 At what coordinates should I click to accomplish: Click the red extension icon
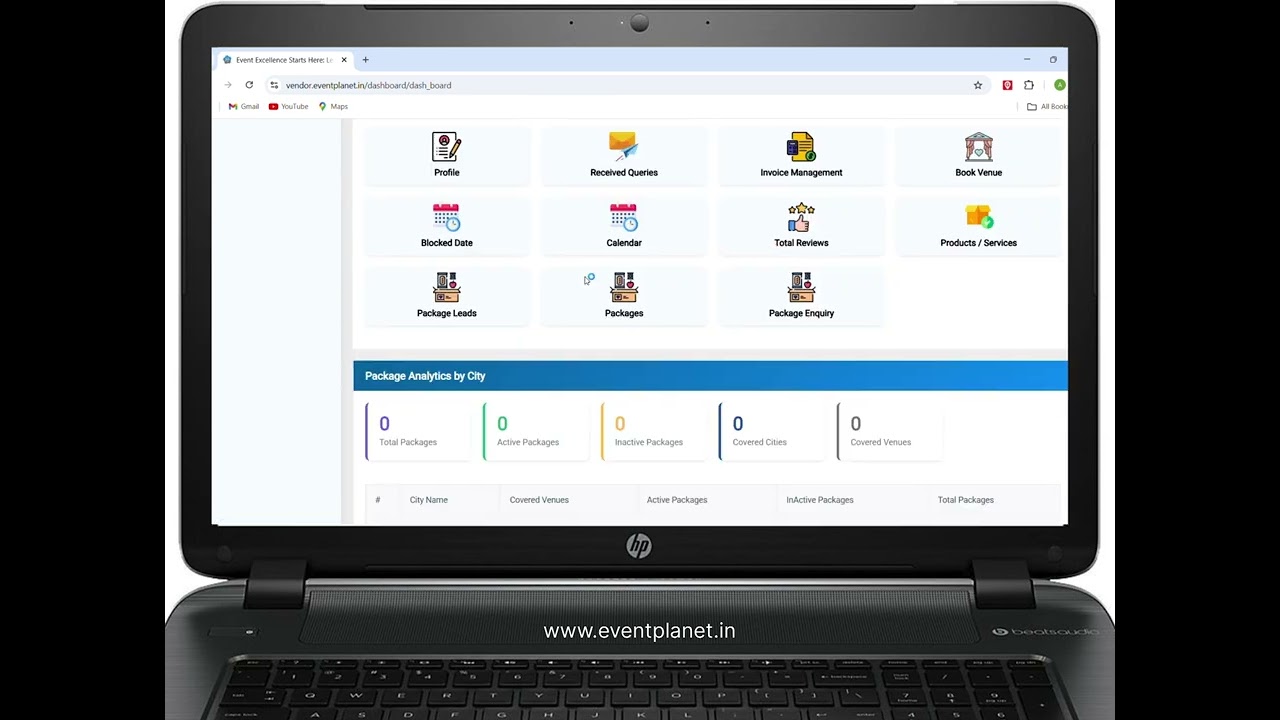pyautogui.click(x=1007, y=85)
